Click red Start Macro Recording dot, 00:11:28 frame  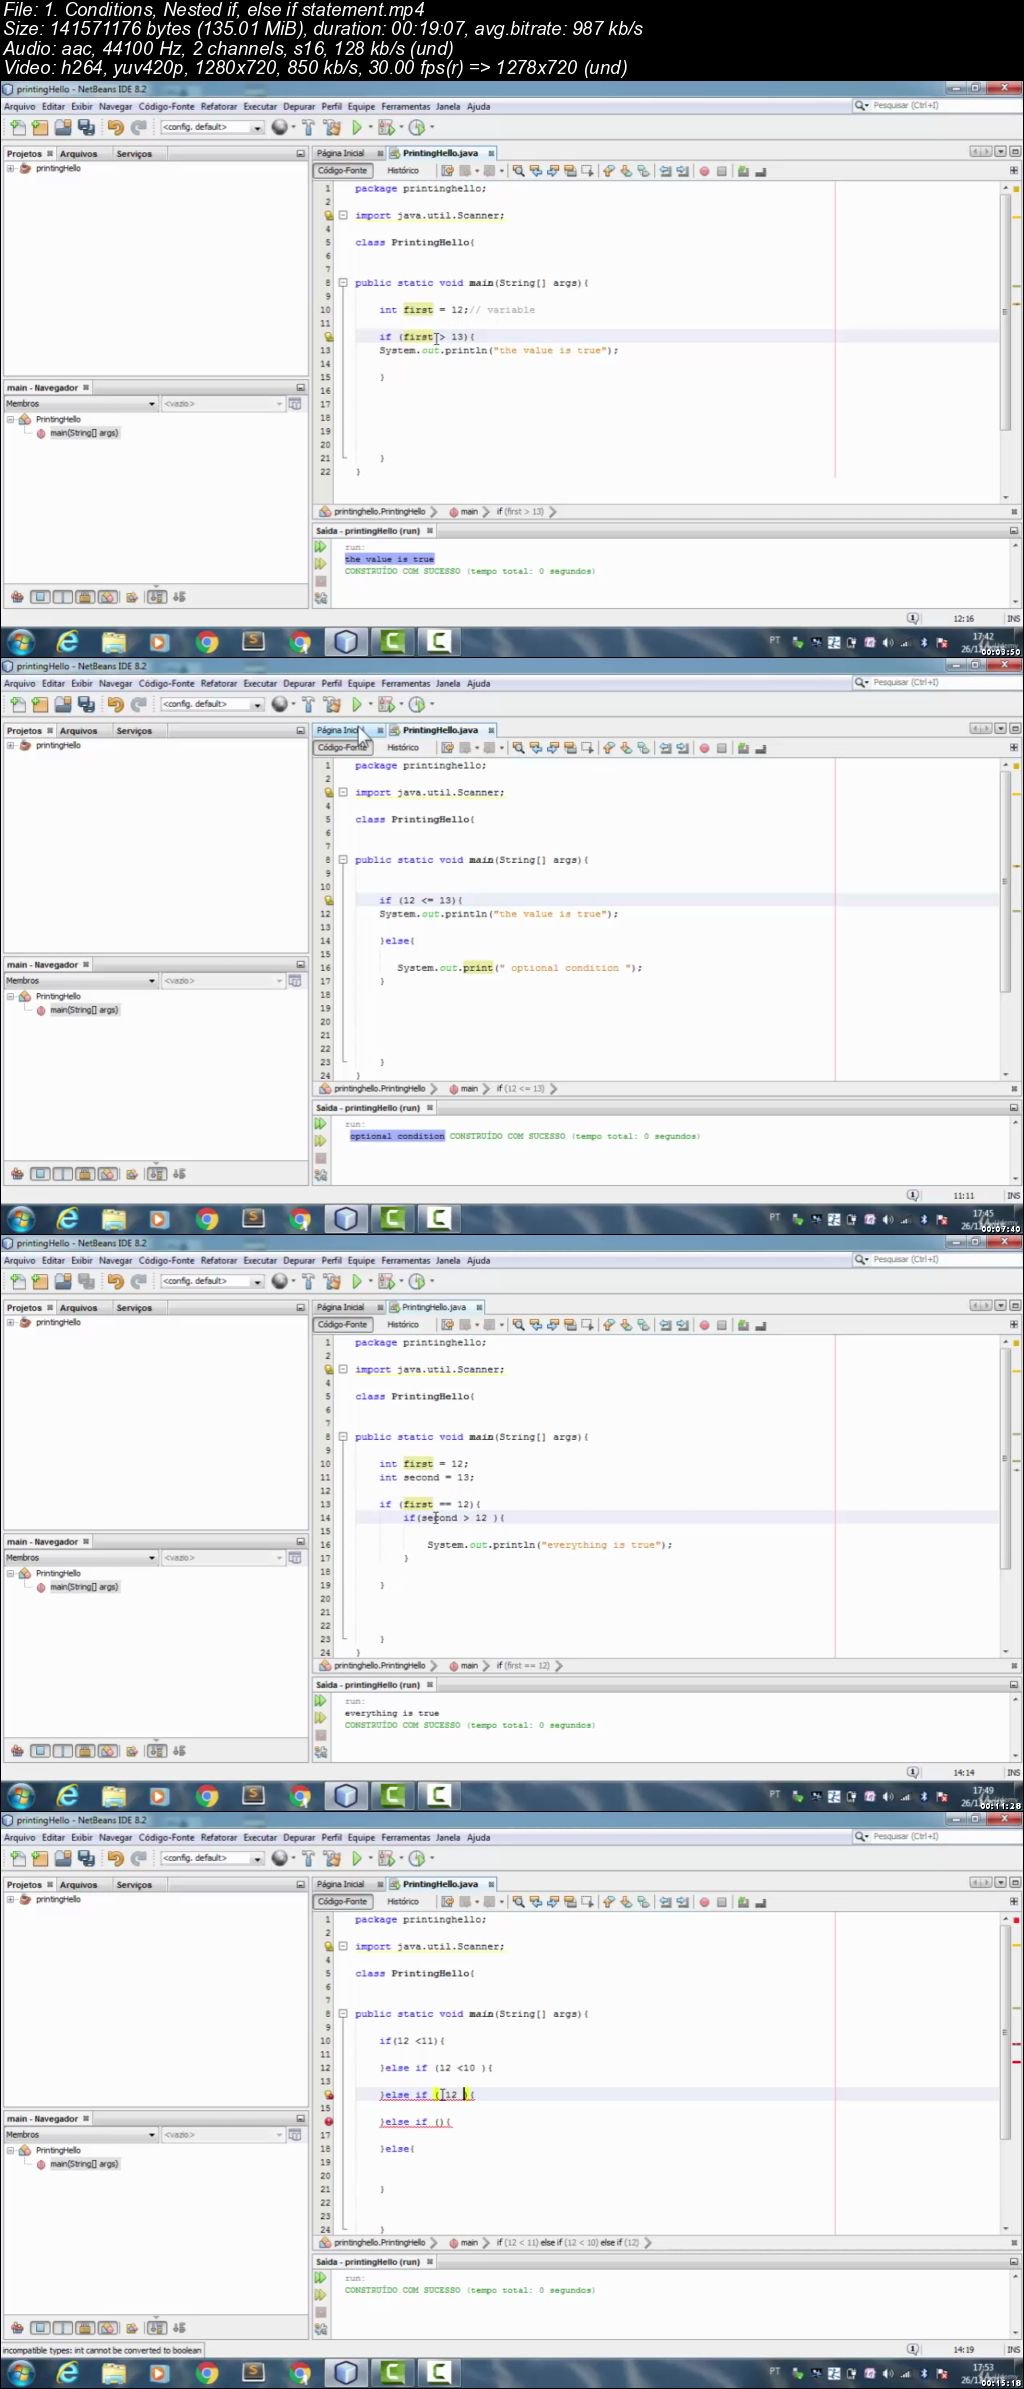point(704,1325)
